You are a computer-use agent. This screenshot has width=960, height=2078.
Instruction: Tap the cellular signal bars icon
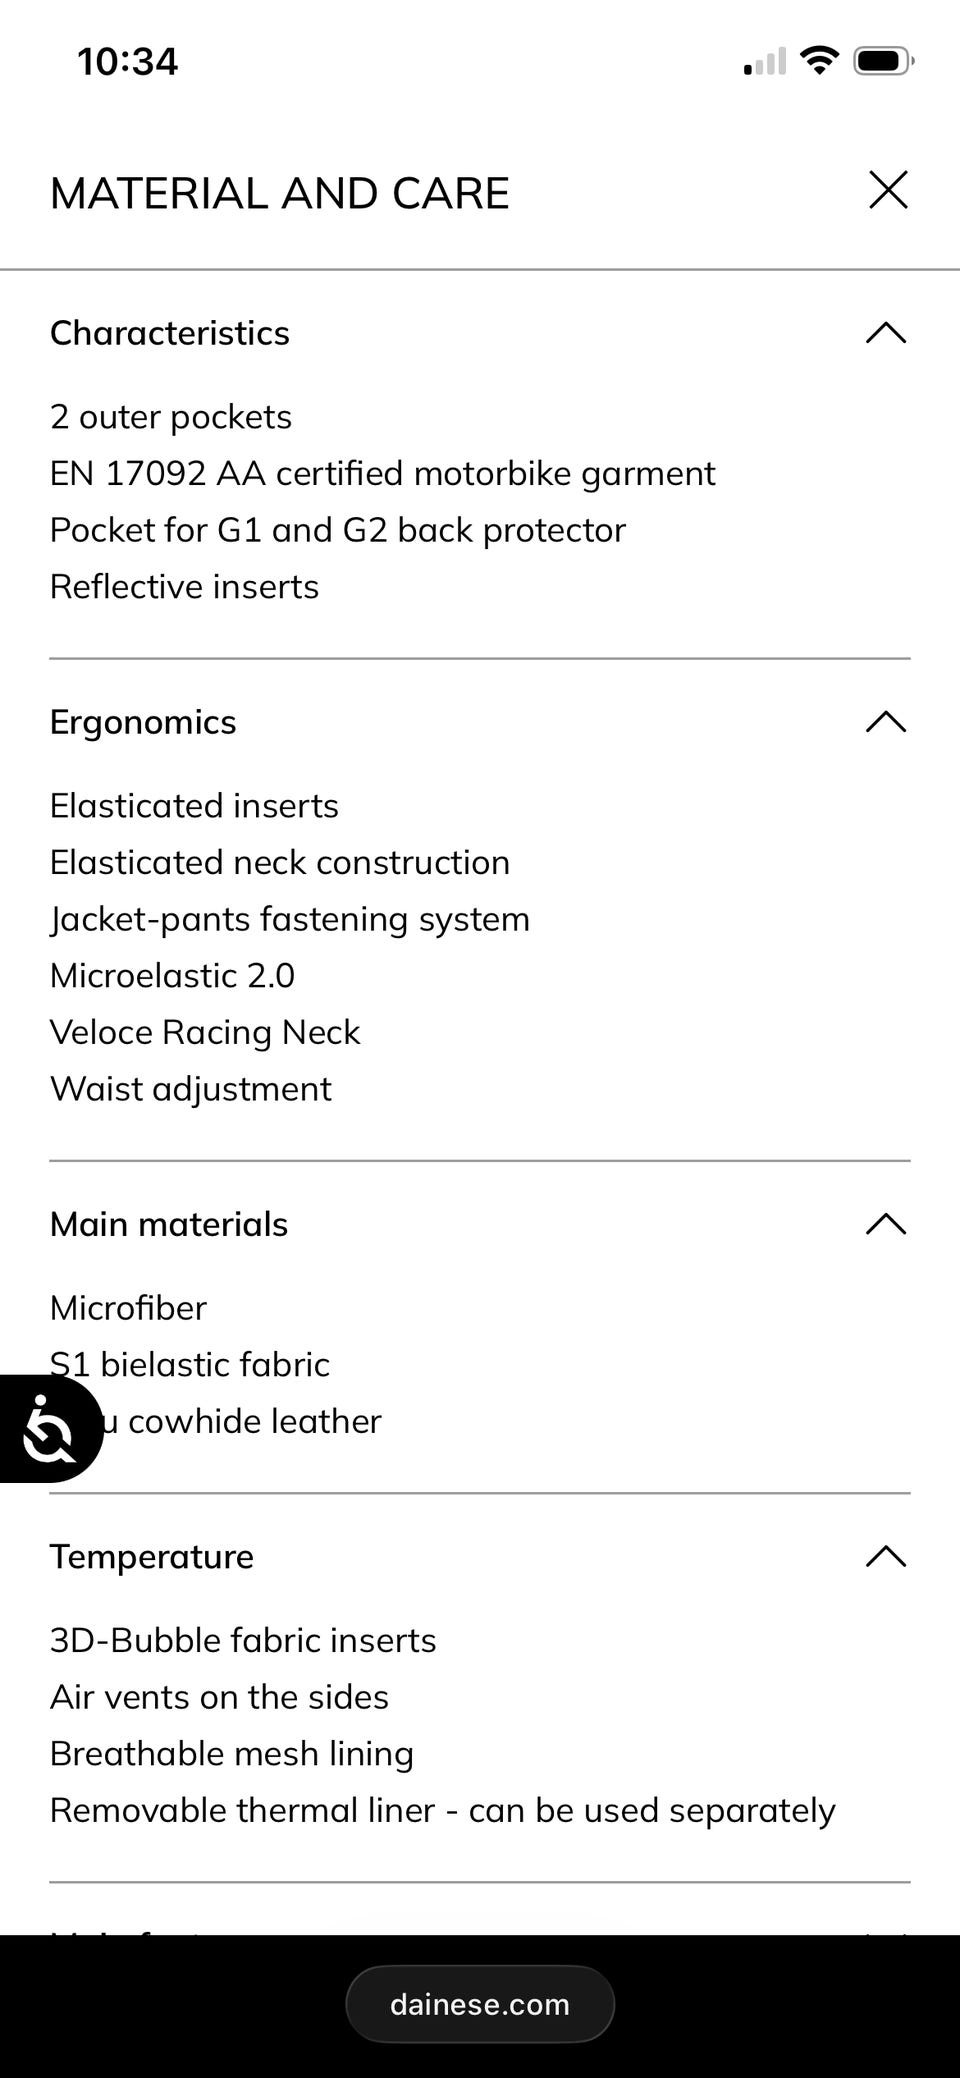pos(765,62)
